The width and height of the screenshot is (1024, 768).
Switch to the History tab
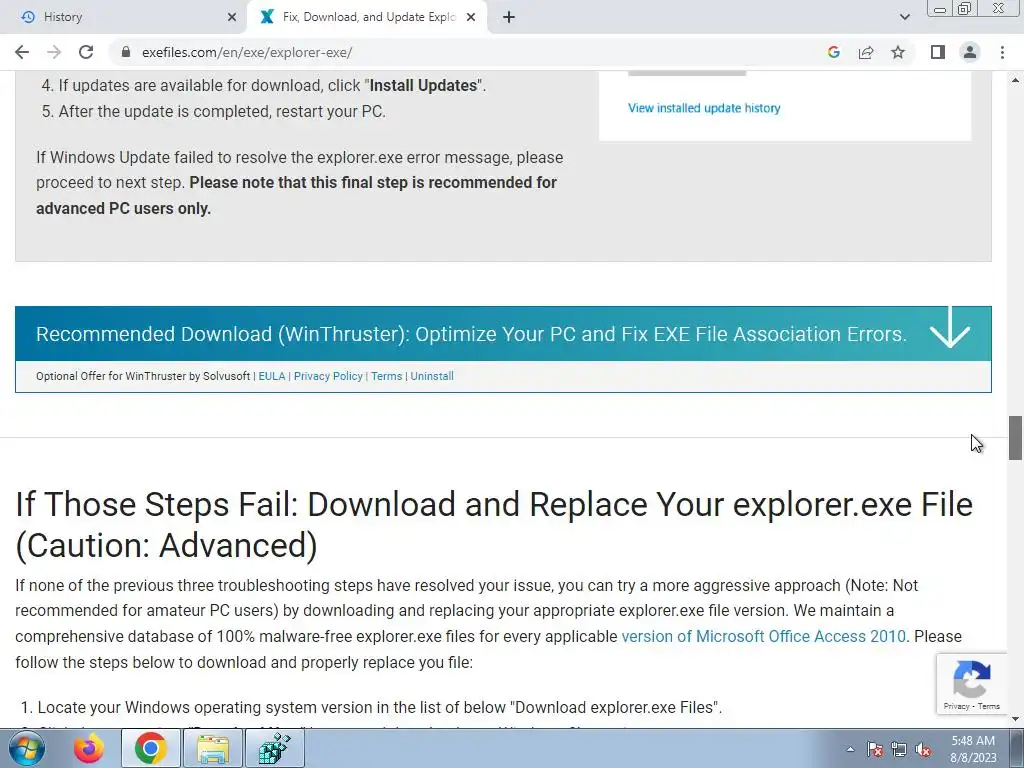pyautogui.click(x=123, y=17)
